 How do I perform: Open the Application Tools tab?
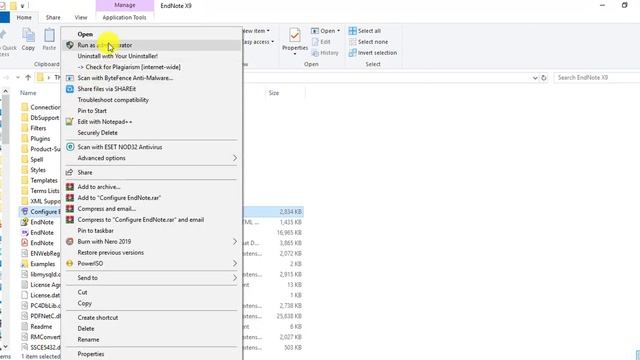point(124,18)
